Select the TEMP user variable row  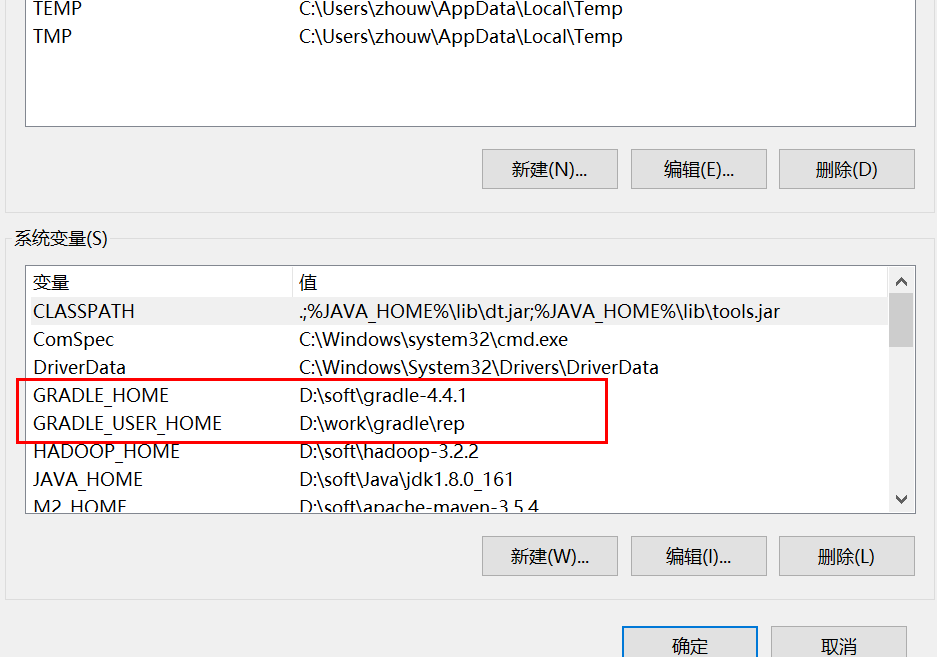(x=470, y=9)
